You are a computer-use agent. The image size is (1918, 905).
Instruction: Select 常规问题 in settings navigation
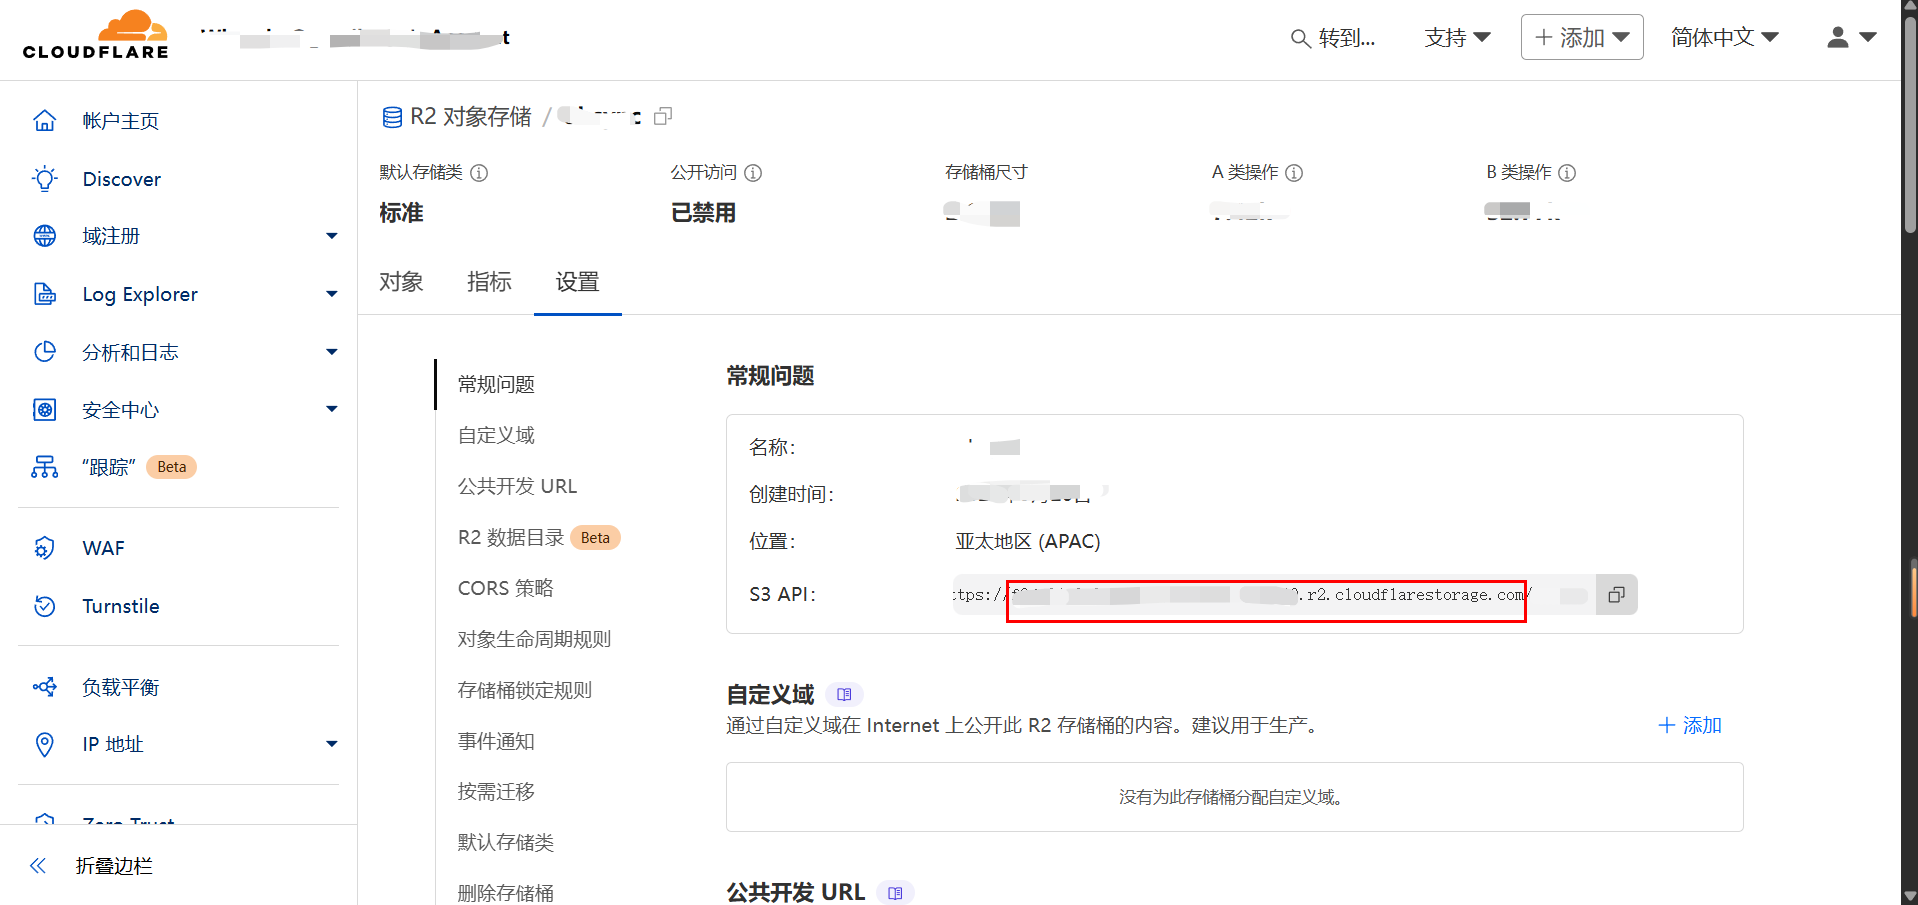(x=496, y=385)
